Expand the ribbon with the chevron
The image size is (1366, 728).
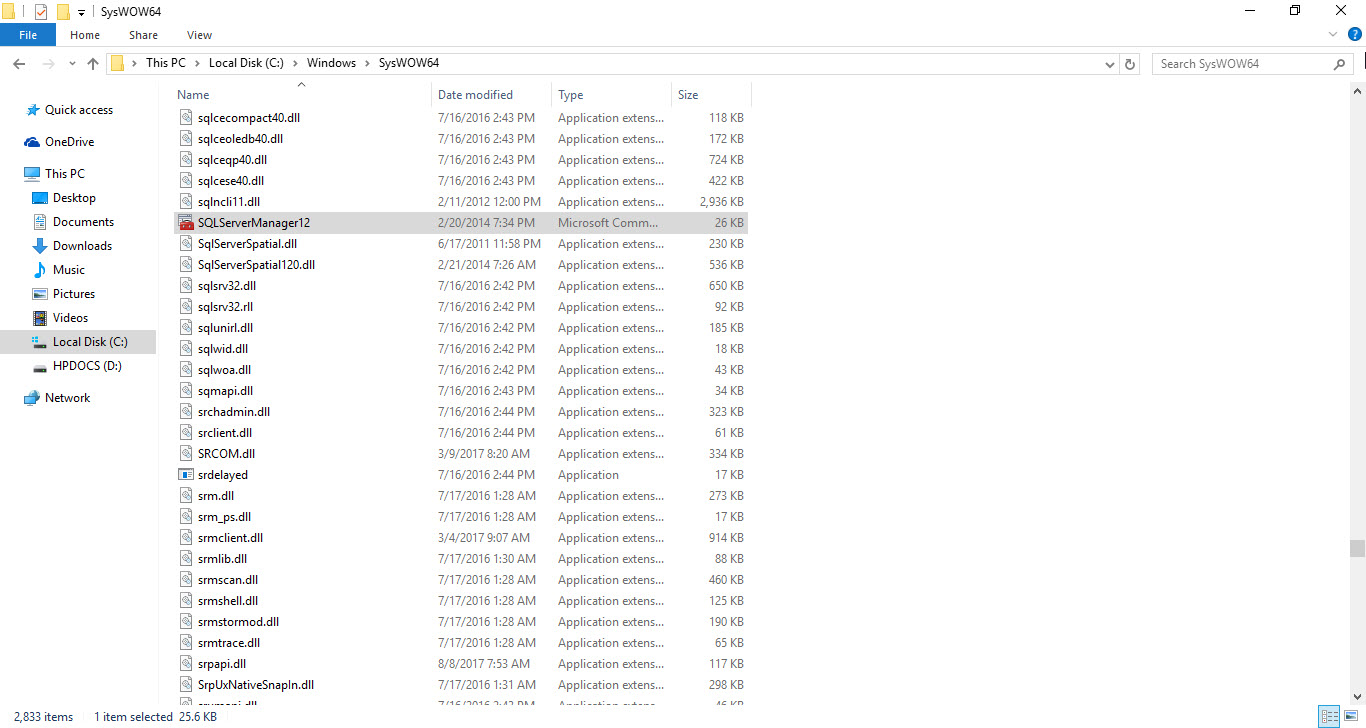tap(1333, 35)
